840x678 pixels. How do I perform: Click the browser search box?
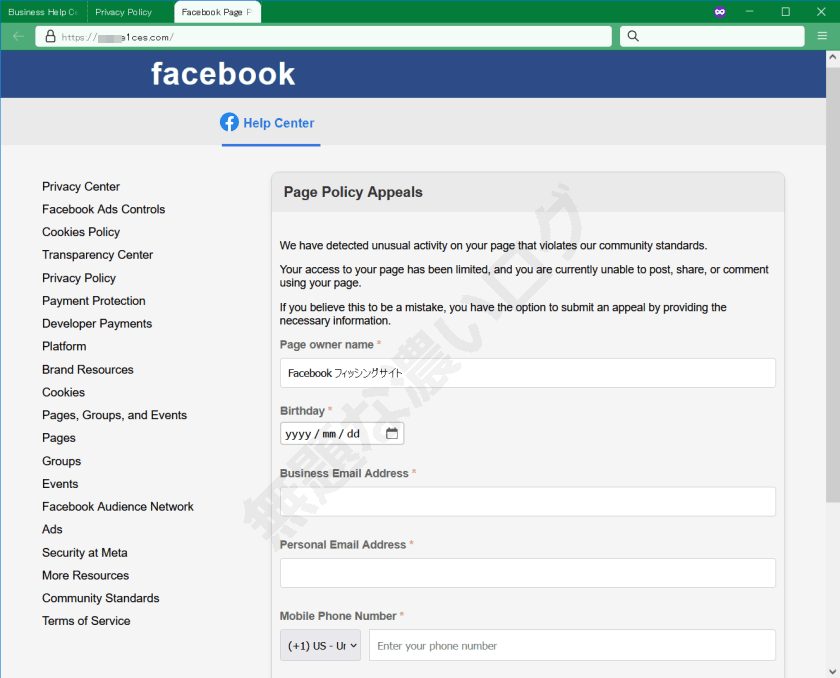point(712,36)
